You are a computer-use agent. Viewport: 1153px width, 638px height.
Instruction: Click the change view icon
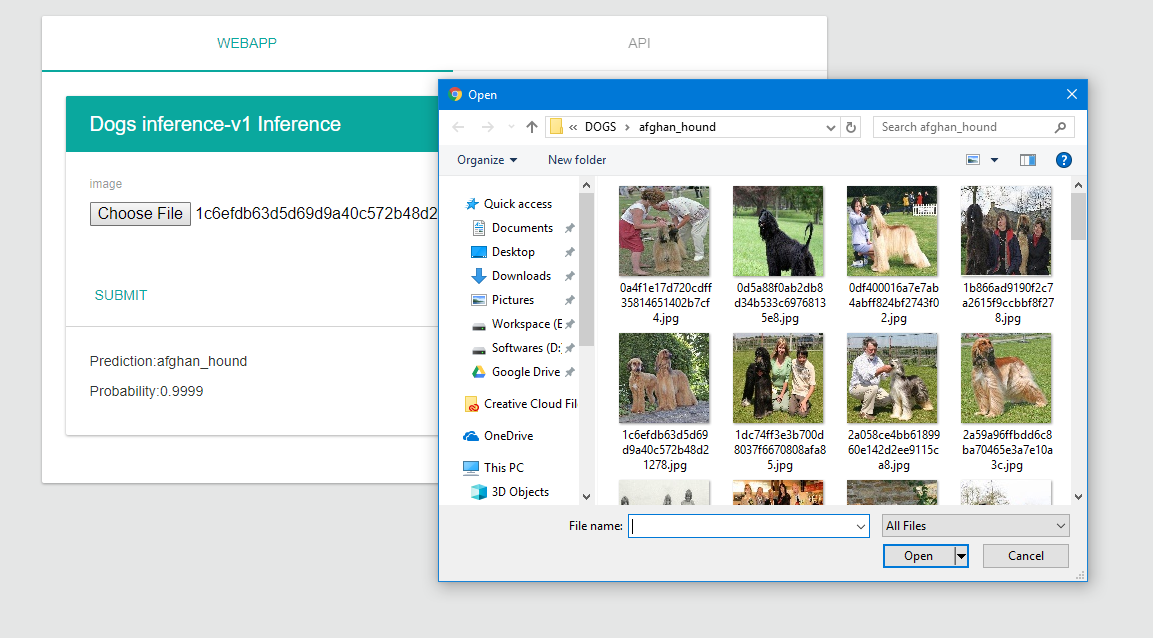(x=973, y=160)
